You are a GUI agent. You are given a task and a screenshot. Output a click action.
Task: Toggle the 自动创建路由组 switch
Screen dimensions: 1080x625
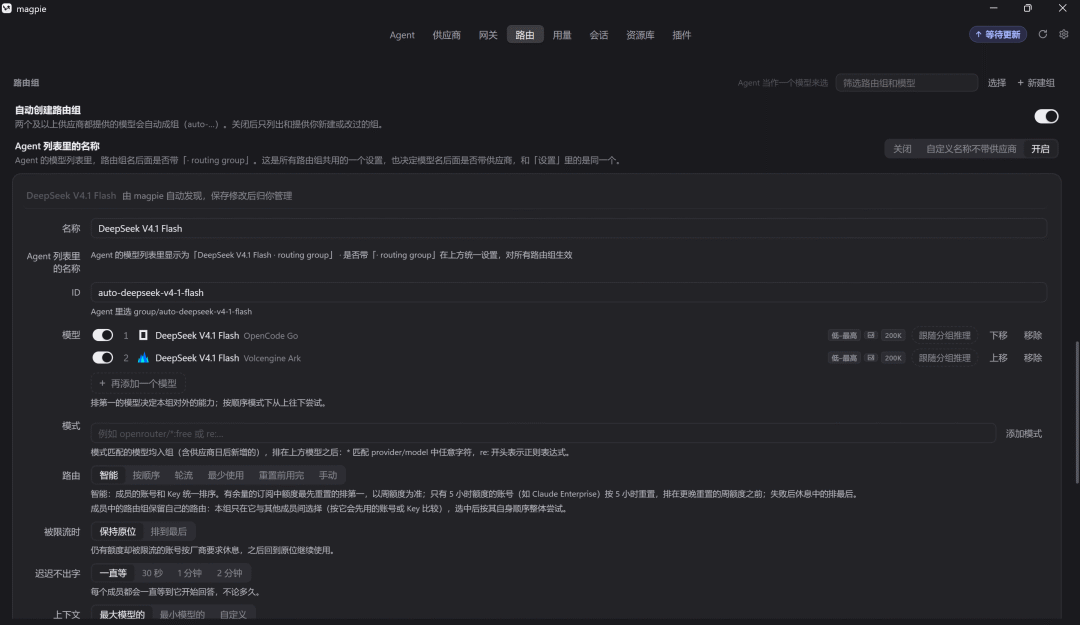point(1046,116)
